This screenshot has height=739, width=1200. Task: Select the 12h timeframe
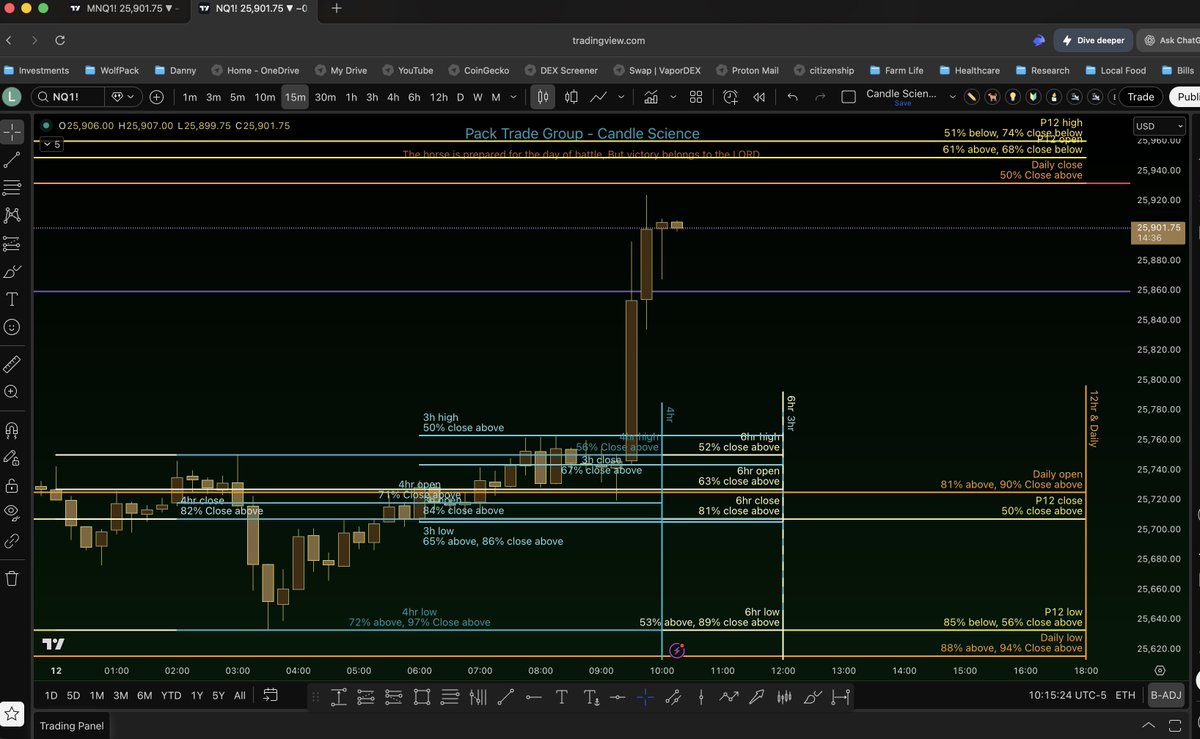pos(439,97)
